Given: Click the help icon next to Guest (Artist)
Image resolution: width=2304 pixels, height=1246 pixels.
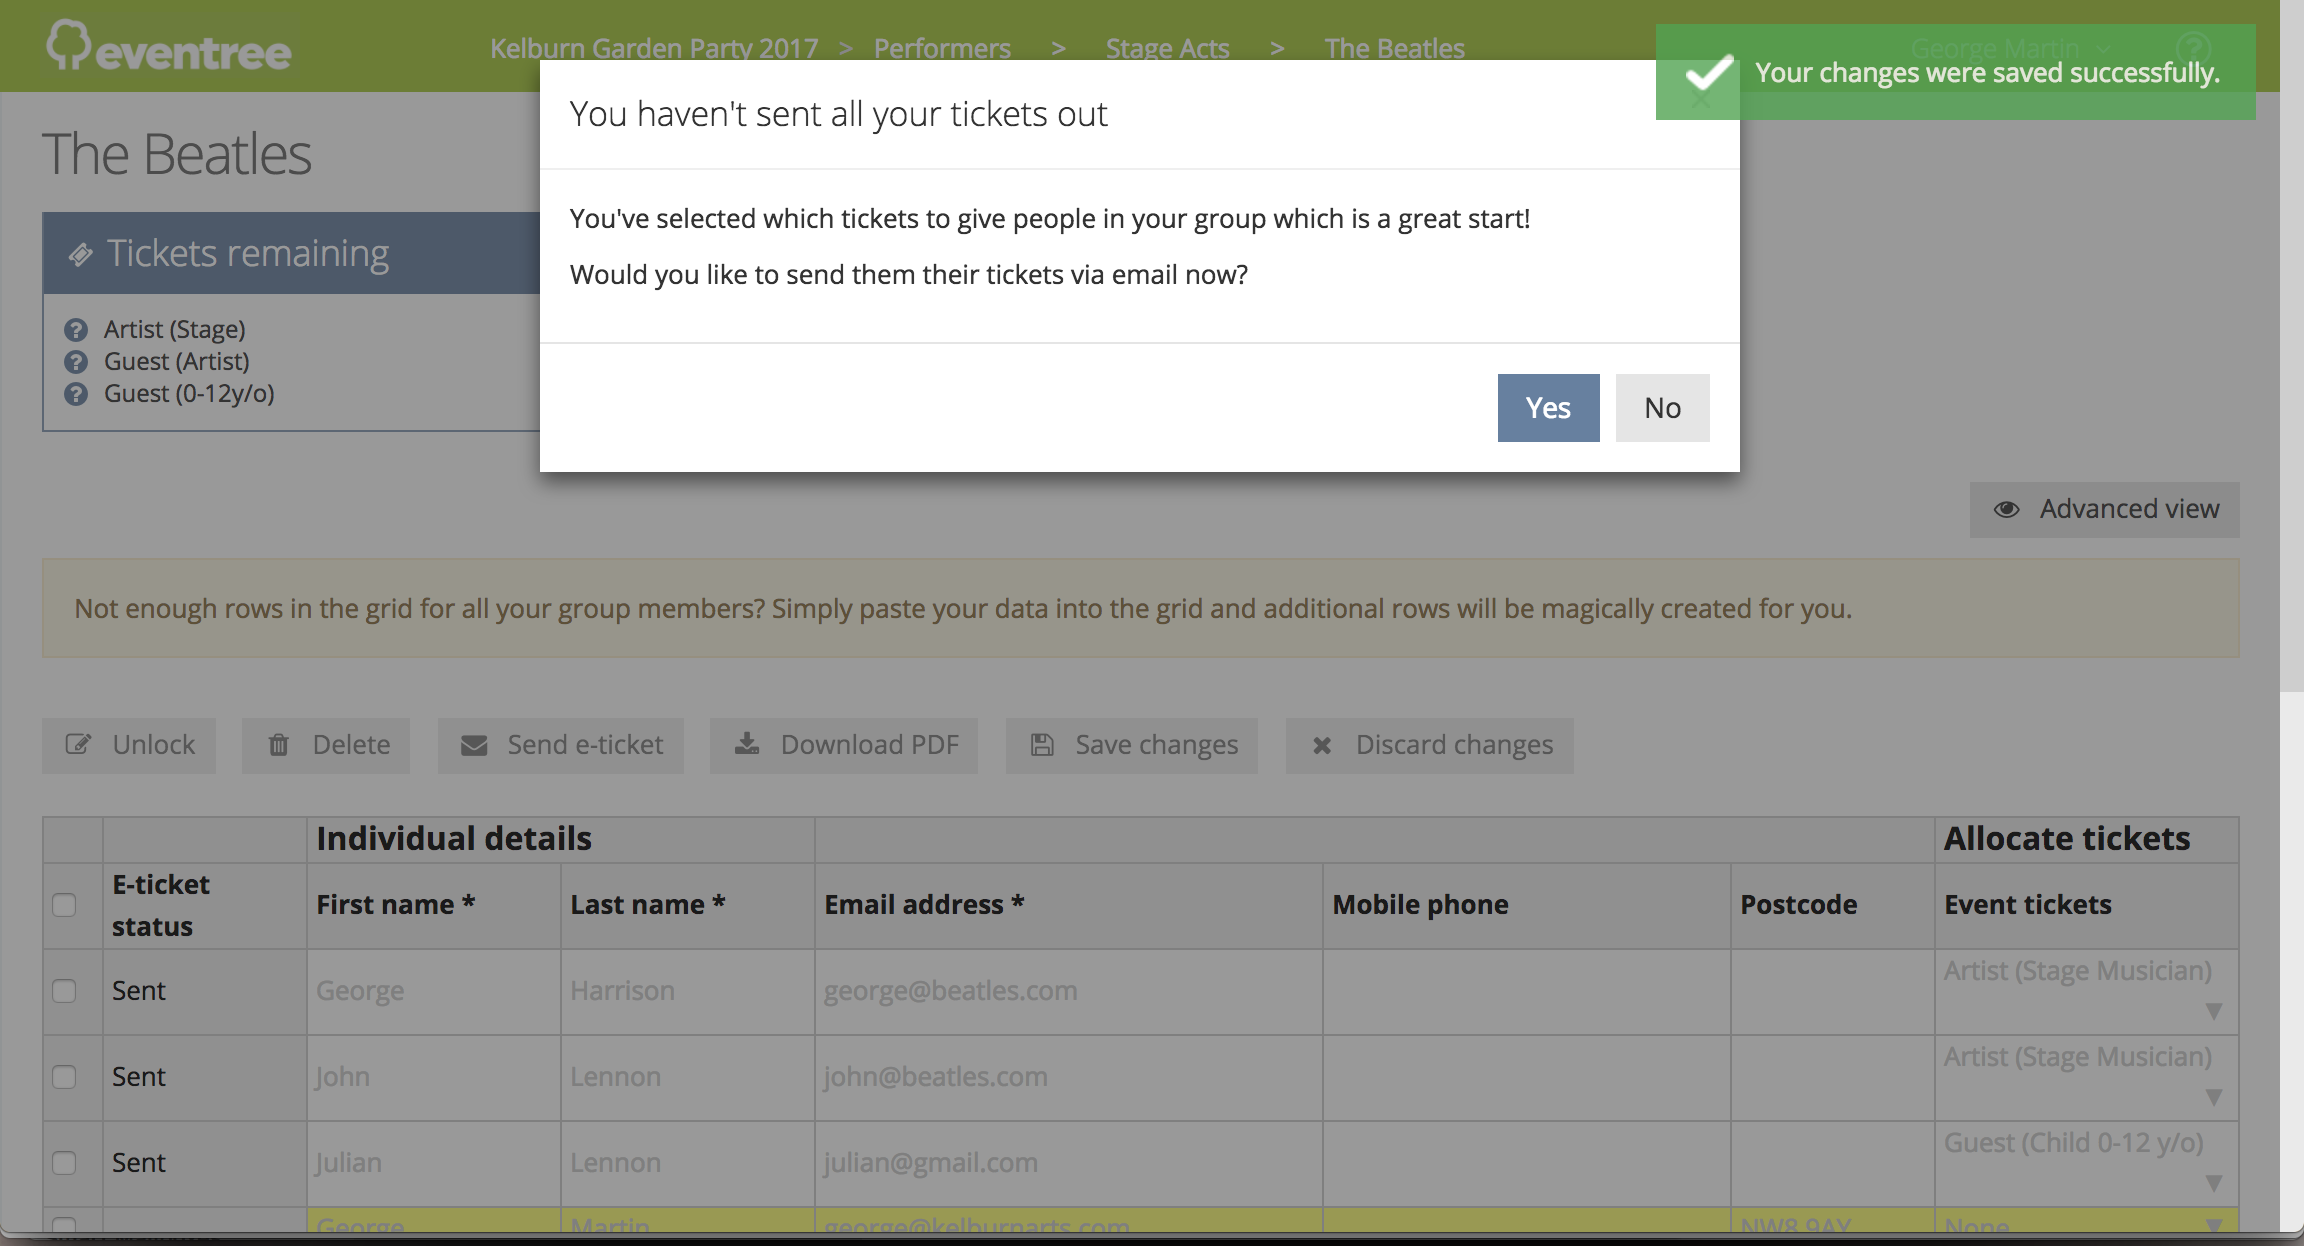Looking at the screenshot, I should tap(76, 362).
